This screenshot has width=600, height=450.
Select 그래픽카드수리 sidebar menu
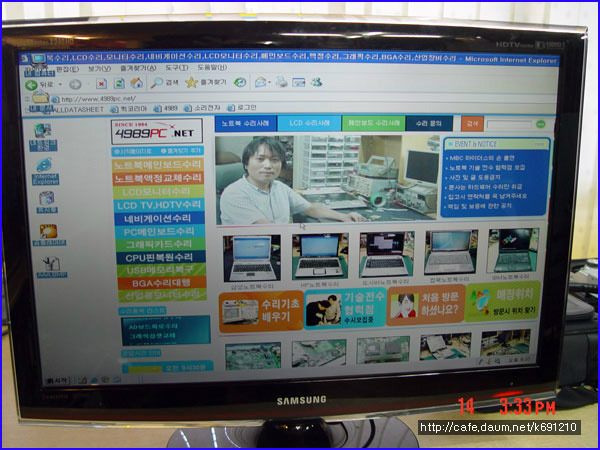[161, 244]
